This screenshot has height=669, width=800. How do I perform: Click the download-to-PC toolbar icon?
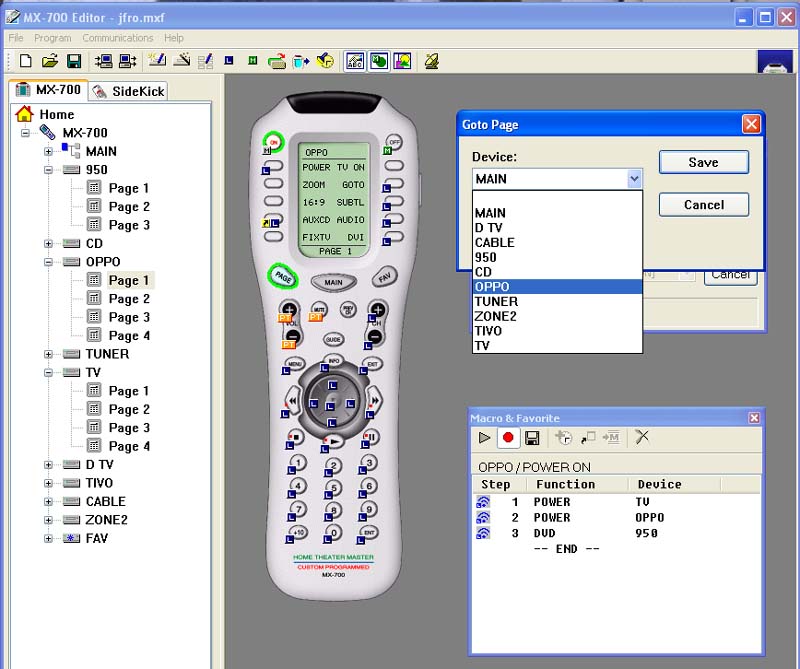click(x=104, y=61)
